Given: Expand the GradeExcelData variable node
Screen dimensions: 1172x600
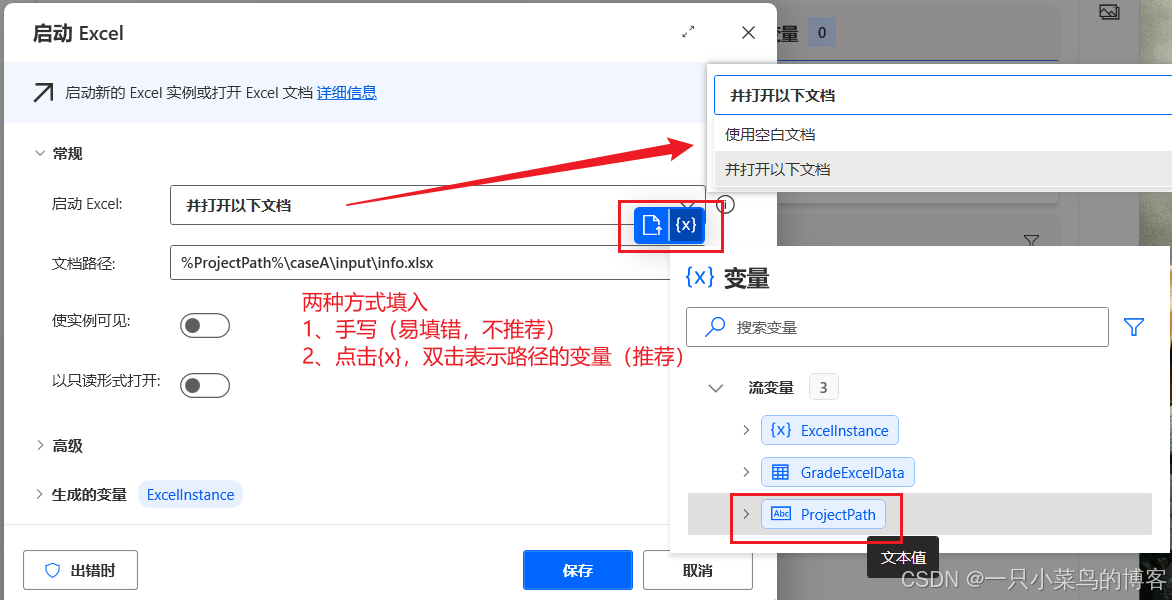Looking at the screenshot, I should click(745, 472).
